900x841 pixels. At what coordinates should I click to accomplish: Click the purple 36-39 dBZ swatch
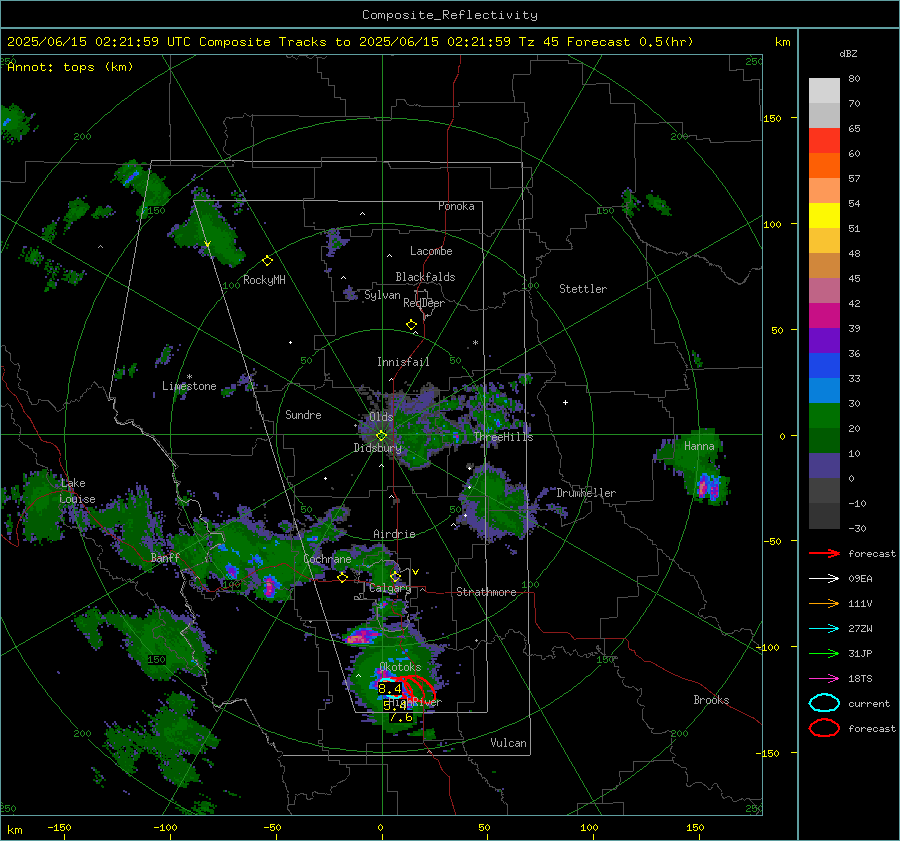824,340
